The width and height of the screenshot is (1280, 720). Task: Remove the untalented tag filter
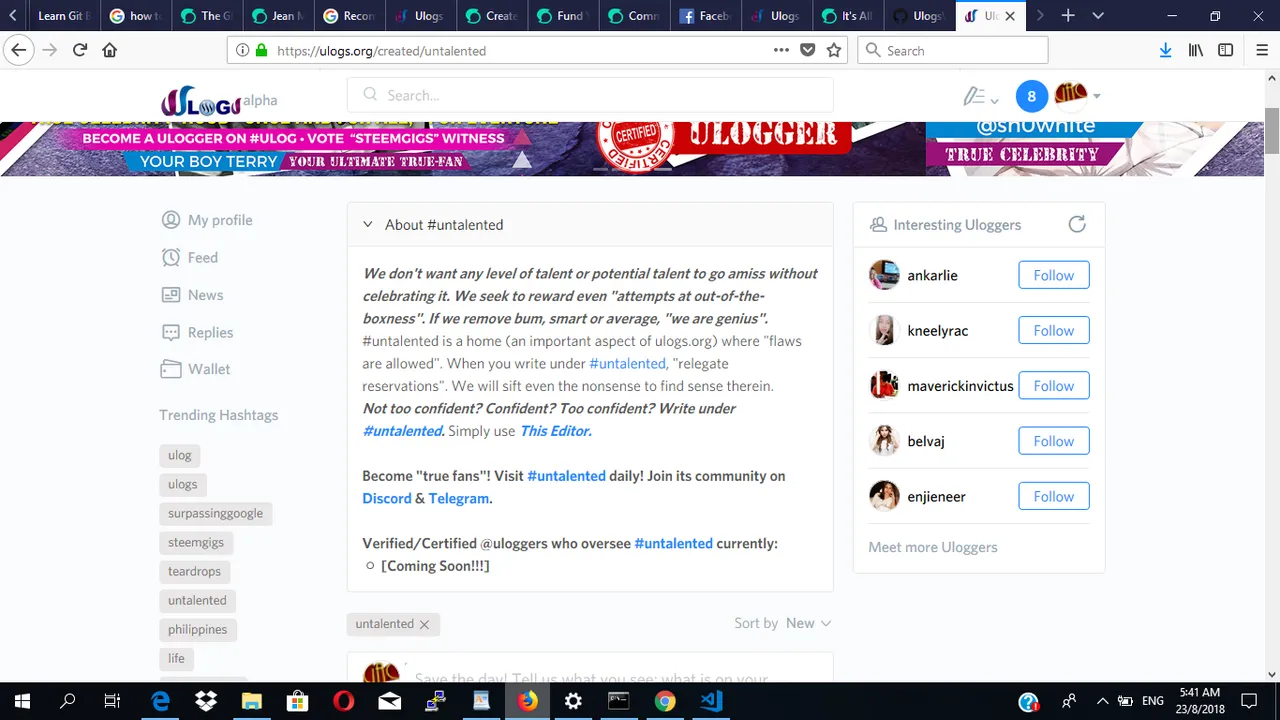coord(424,624)
